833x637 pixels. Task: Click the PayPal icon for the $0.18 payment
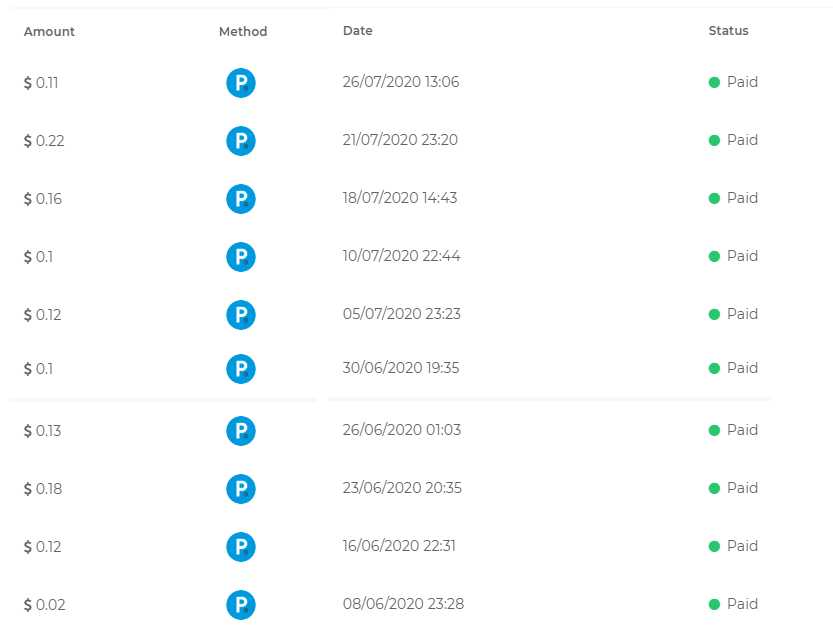[x=240, y=489]
